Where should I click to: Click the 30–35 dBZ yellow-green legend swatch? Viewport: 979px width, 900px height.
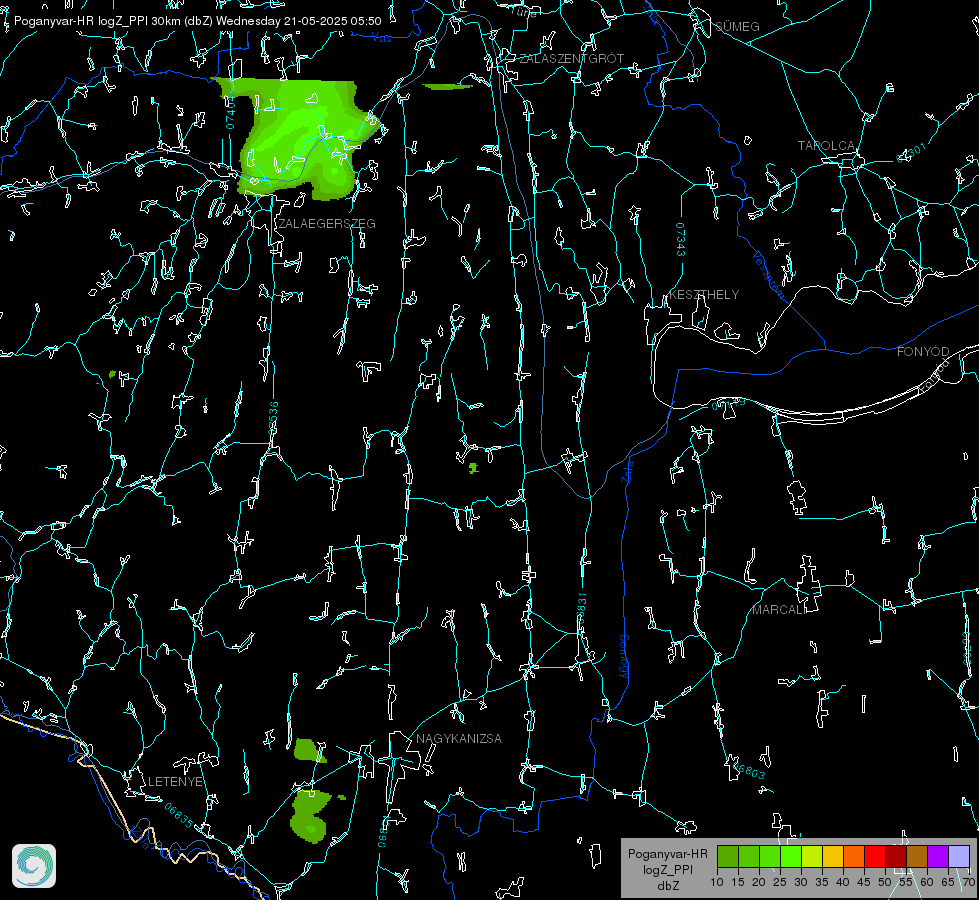(812, 856)
